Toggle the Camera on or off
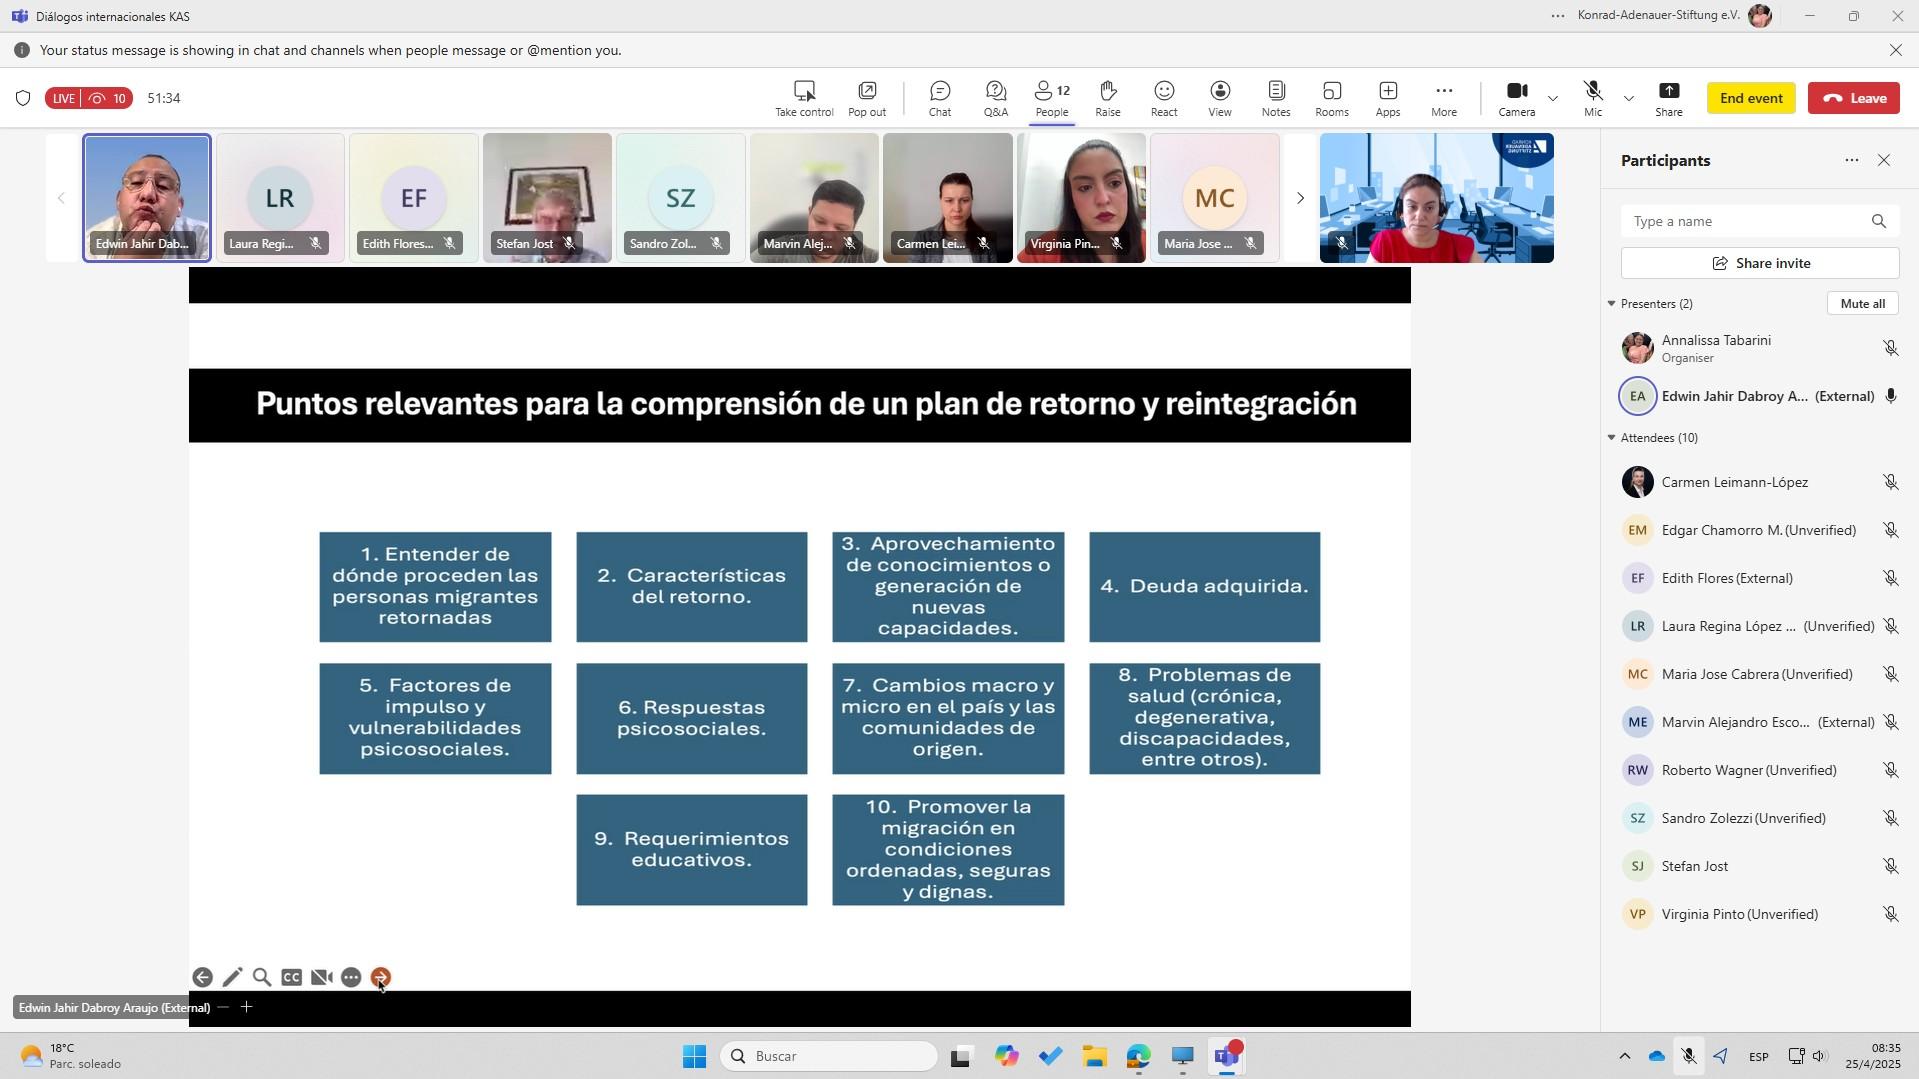The image size is (1919, 1079). [x=1516, y=98]
